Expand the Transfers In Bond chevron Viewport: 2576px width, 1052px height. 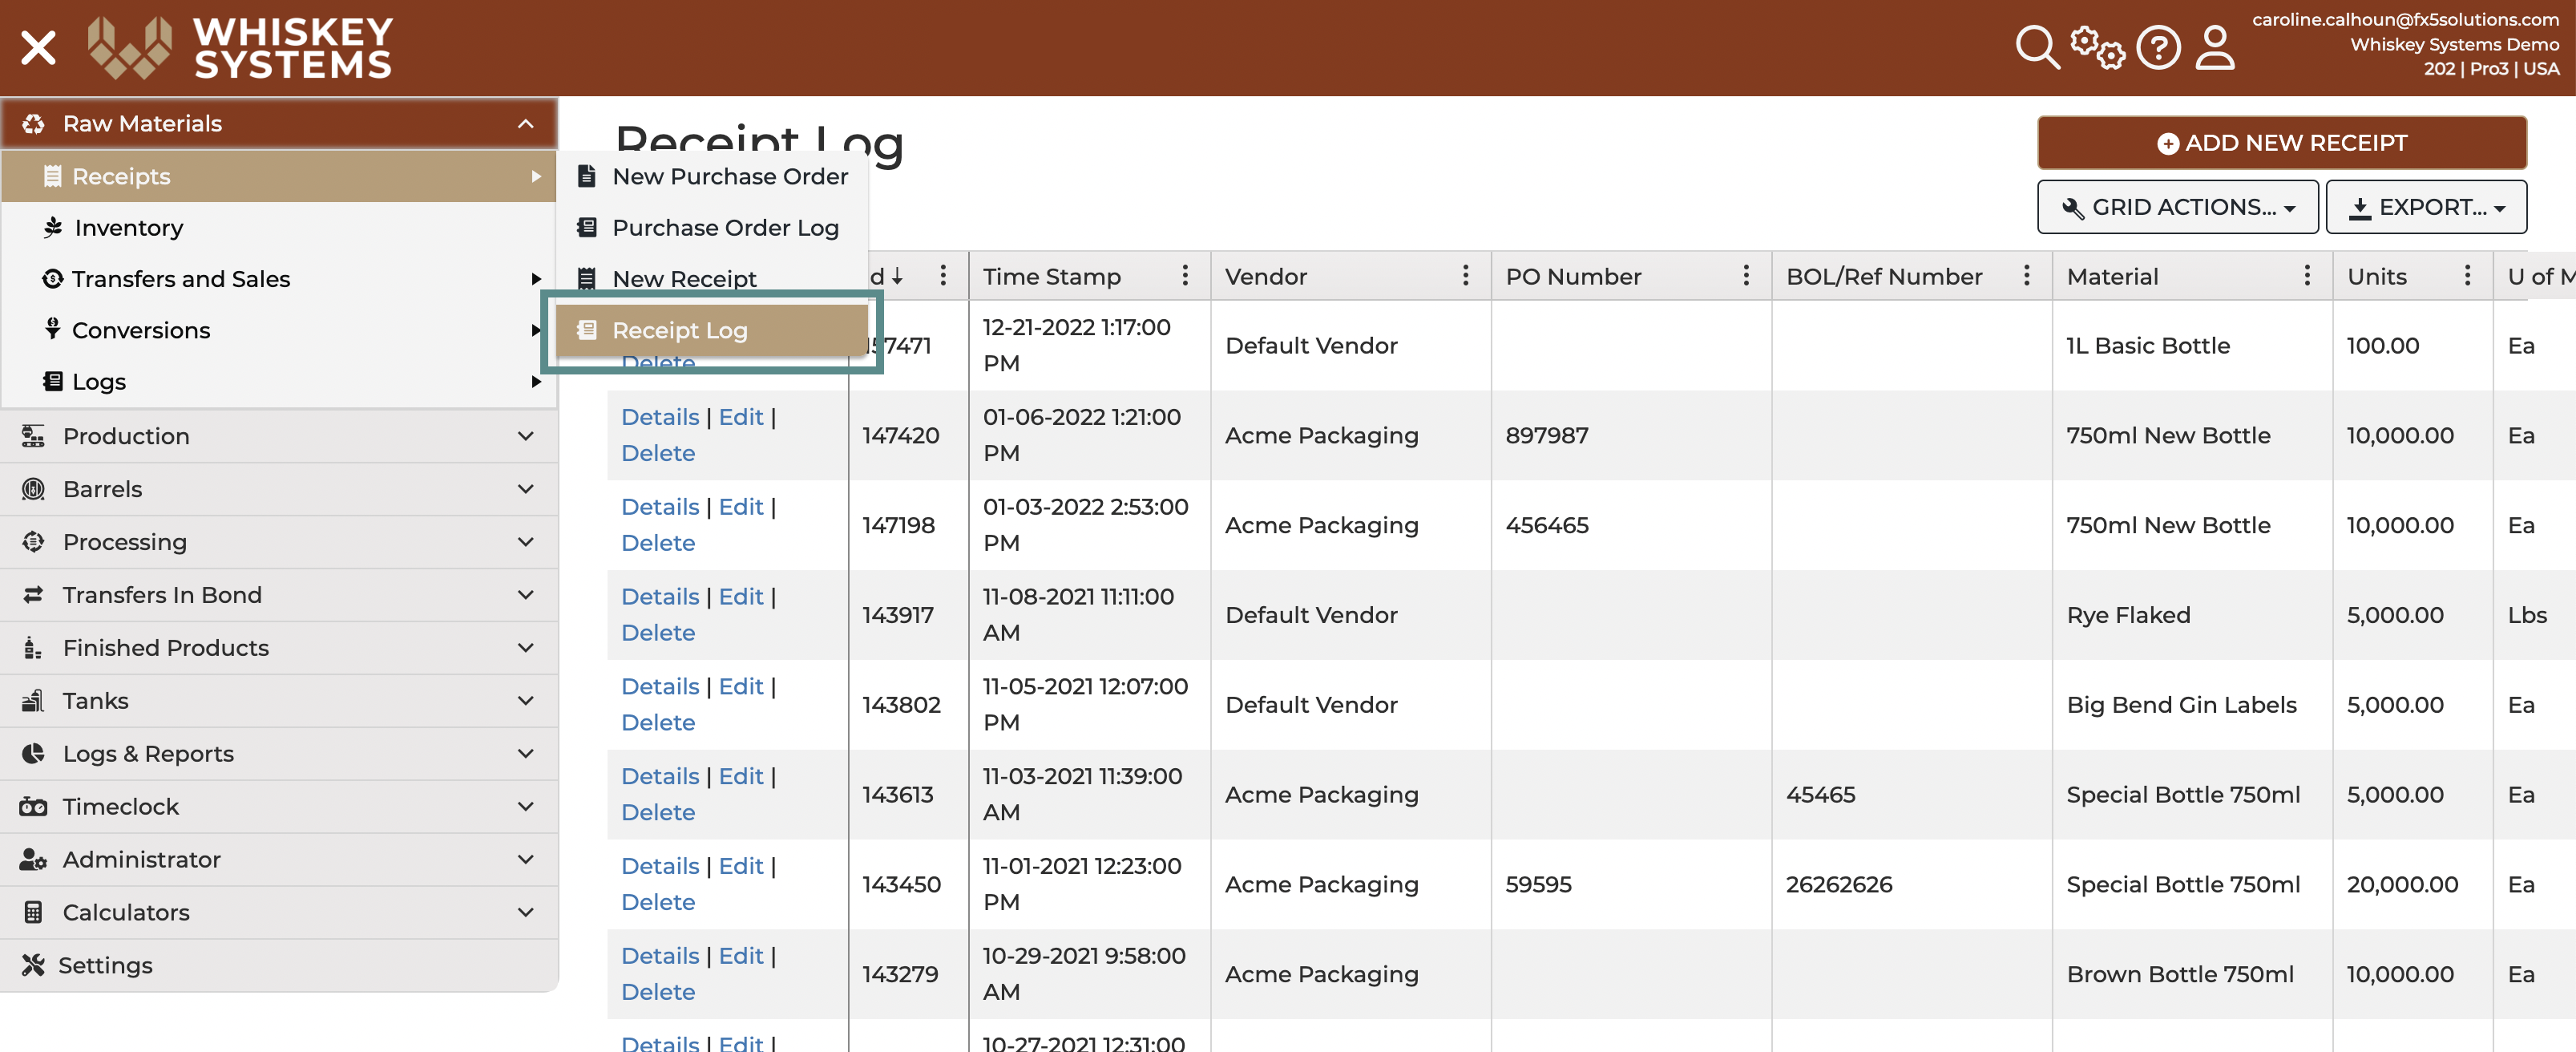pyautogui.click(x=525, y=595)
